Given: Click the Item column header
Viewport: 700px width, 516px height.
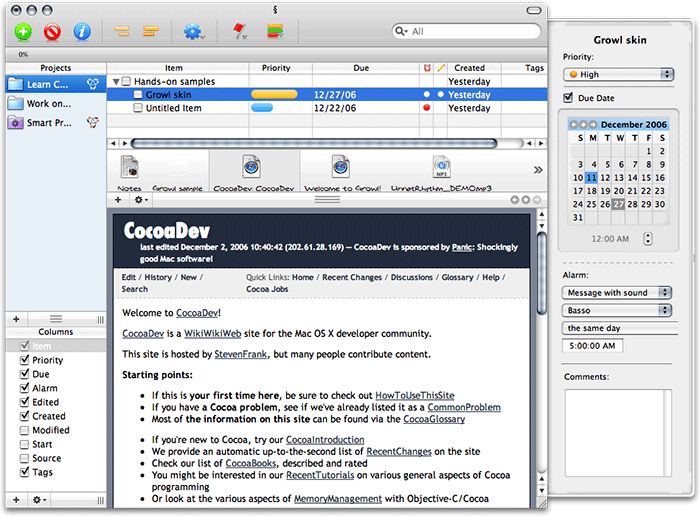Looking at the screenshot, I should click(178, 68).
